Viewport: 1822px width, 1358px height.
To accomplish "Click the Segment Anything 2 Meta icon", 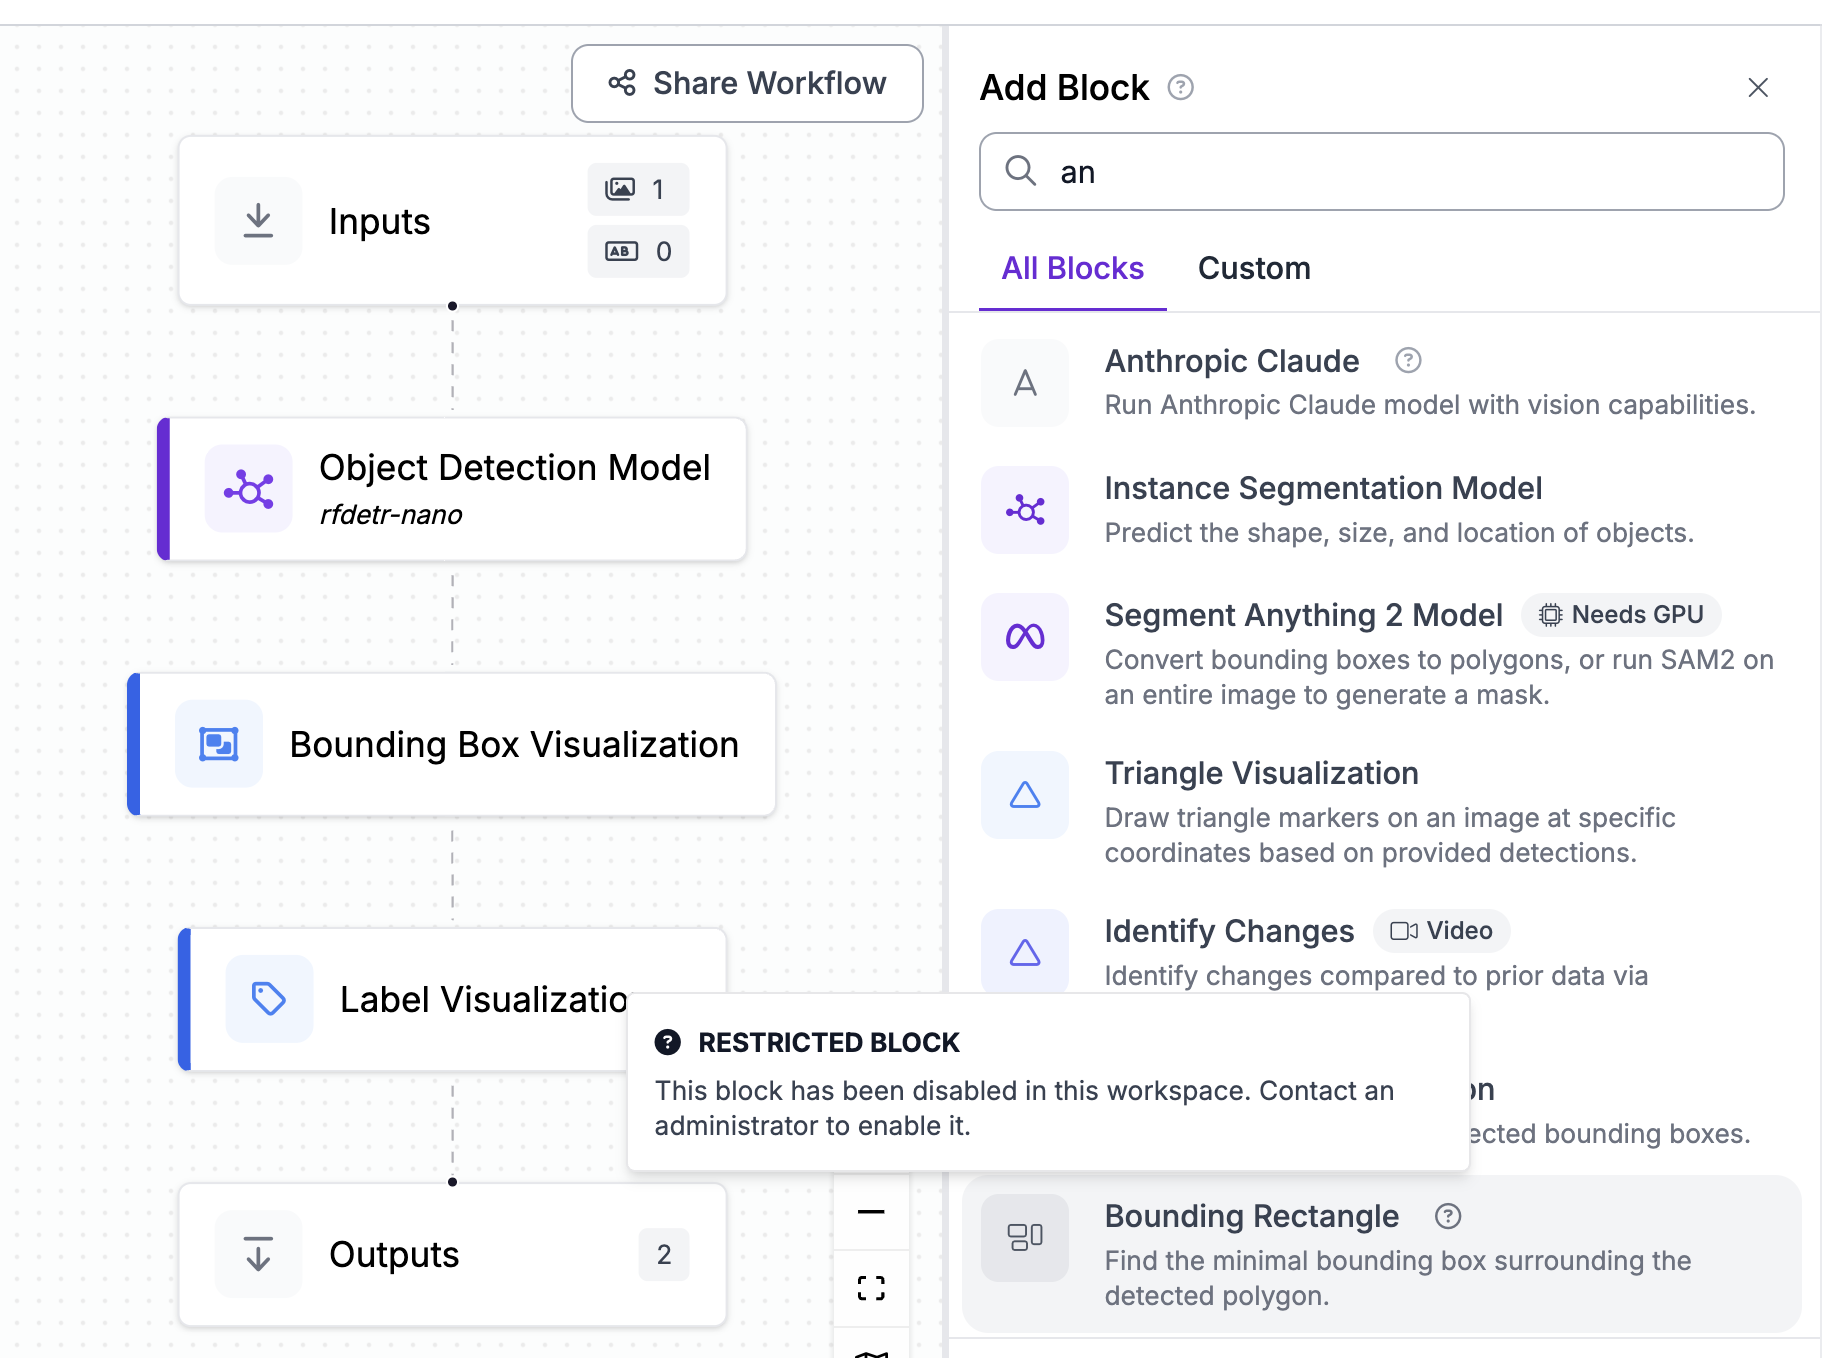I will pyautogui.click(x=1024, y=637).
